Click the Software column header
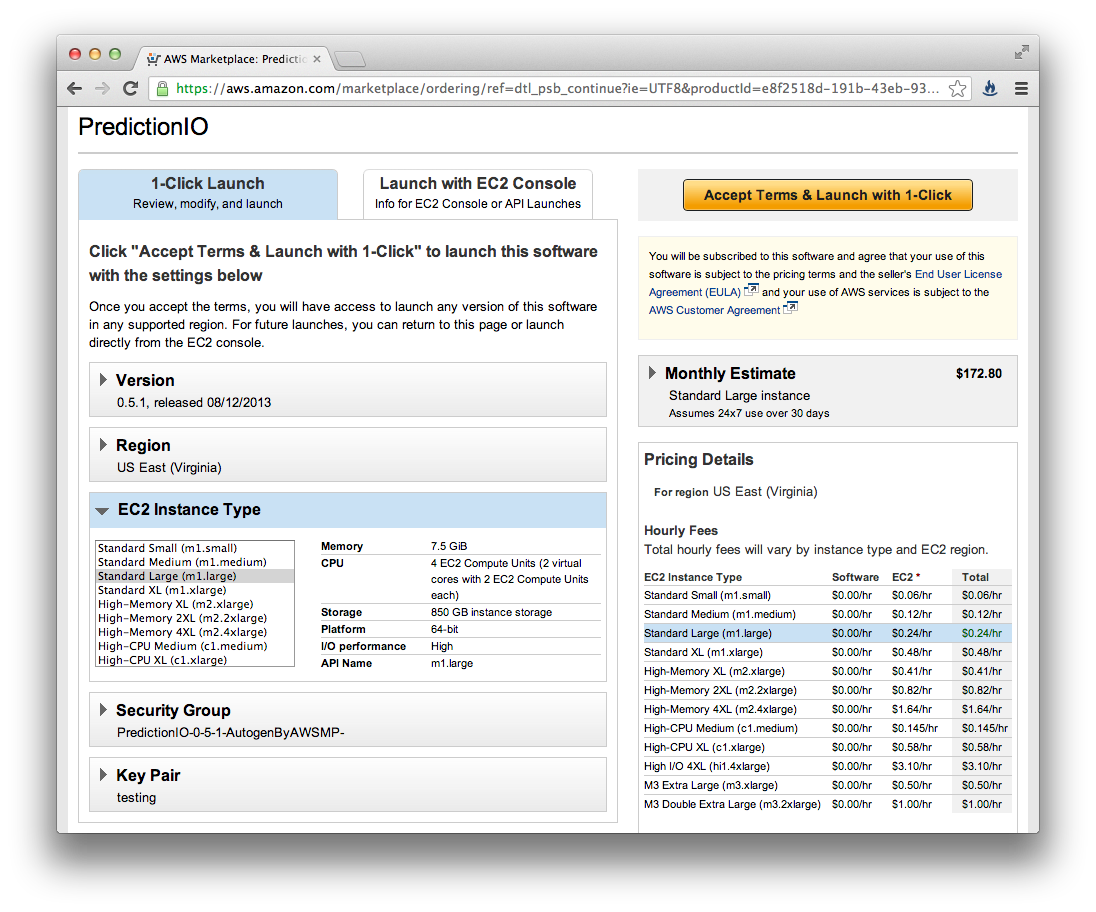 (x=855, y=577)
